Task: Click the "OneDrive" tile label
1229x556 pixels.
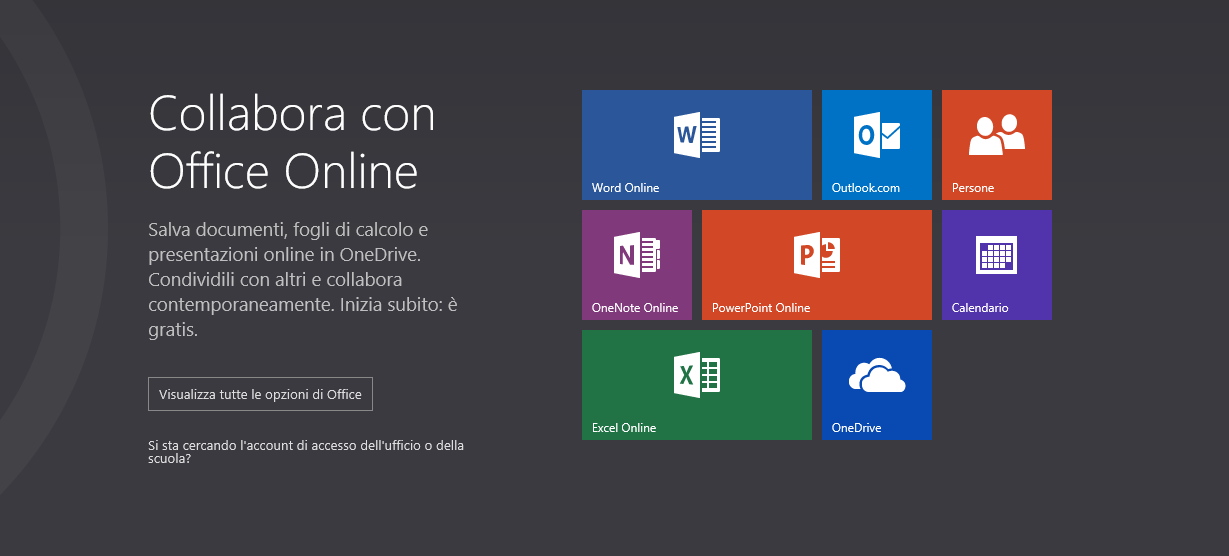Action: (857, 428)
